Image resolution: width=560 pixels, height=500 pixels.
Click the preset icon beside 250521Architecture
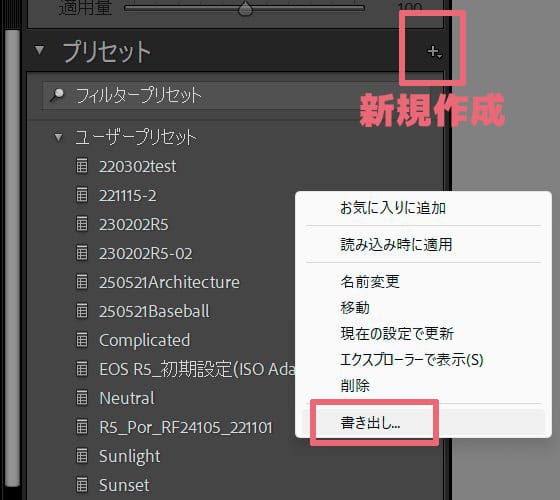[82, 282]
